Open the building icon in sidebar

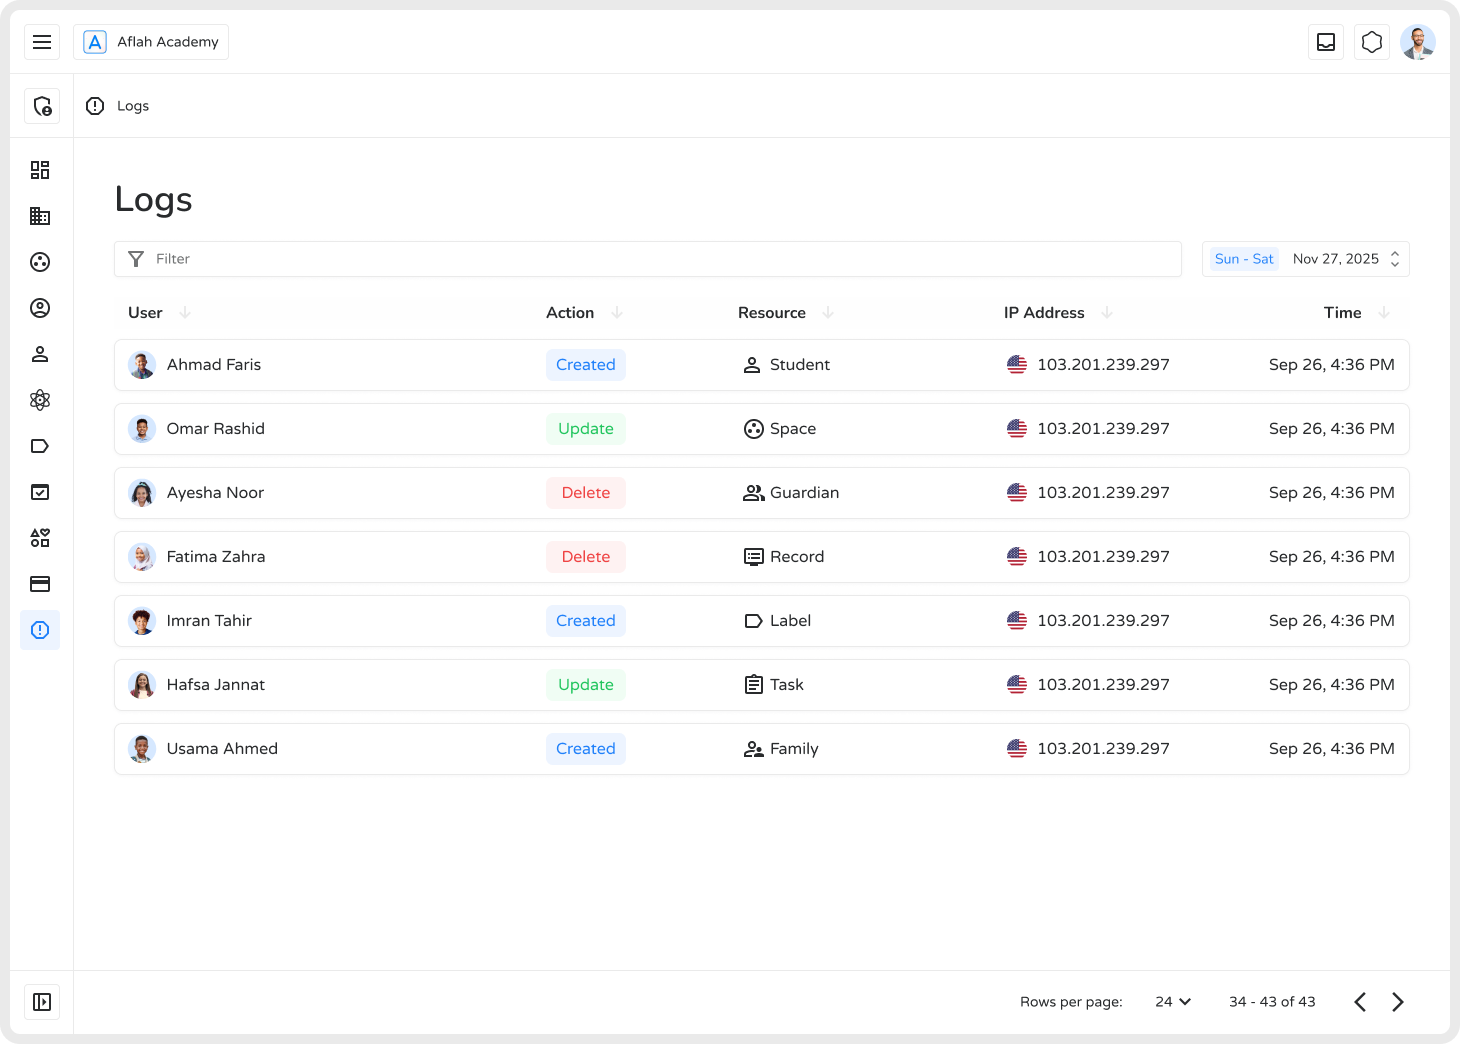click(x=40, y=216)
